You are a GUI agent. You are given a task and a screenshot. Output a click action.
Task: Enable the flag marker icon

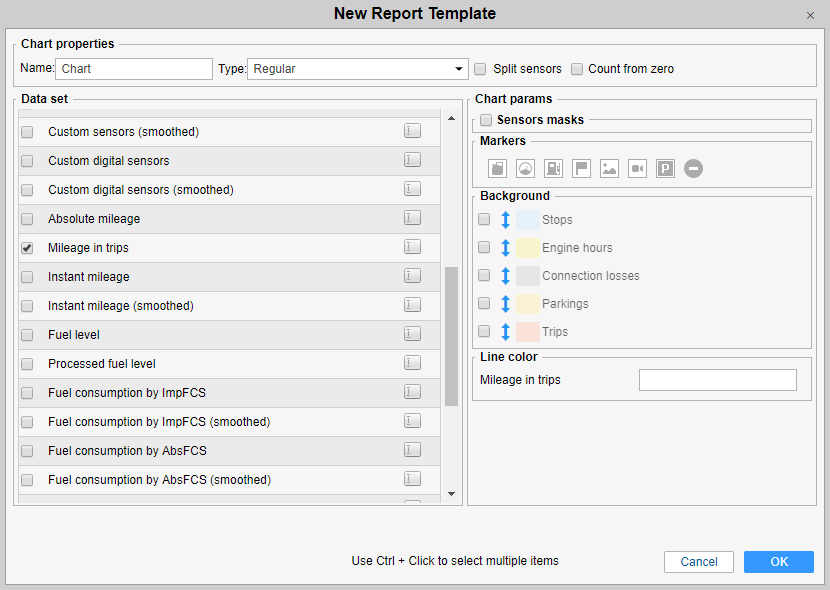pyautogui.click(x=581, y=169)
